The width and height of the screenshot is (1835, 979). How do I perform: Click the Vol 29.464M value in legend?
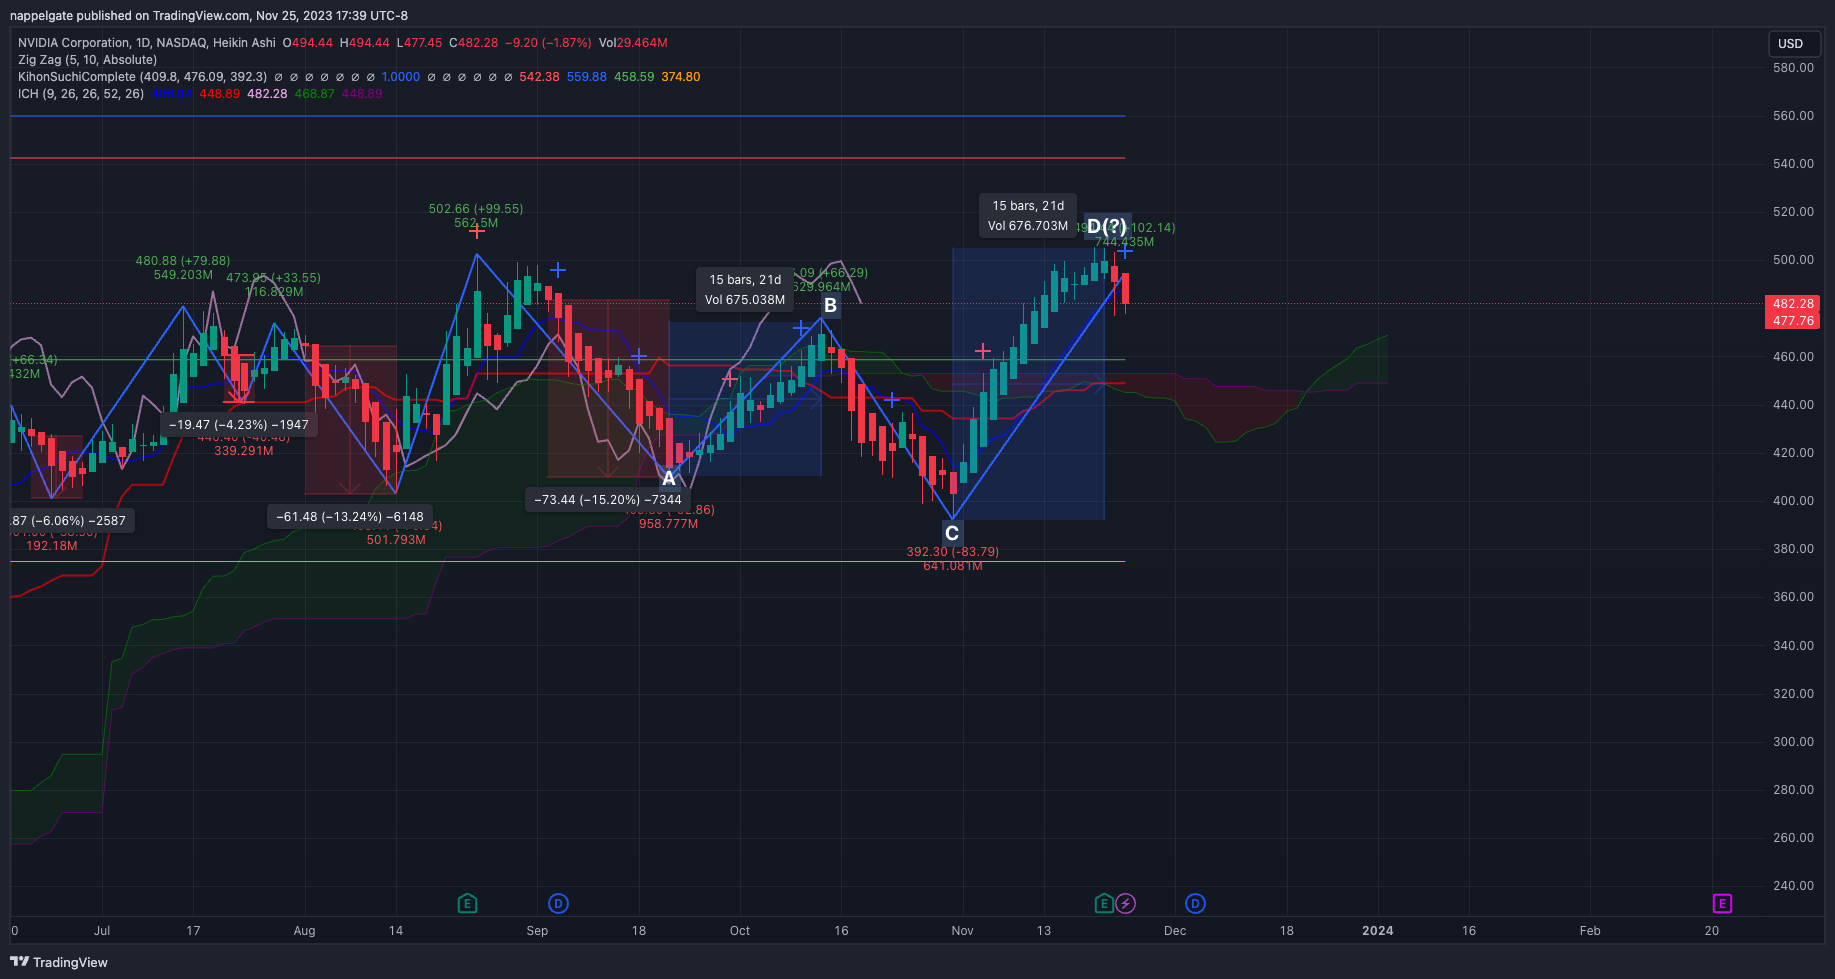click(x=633, y=43)
